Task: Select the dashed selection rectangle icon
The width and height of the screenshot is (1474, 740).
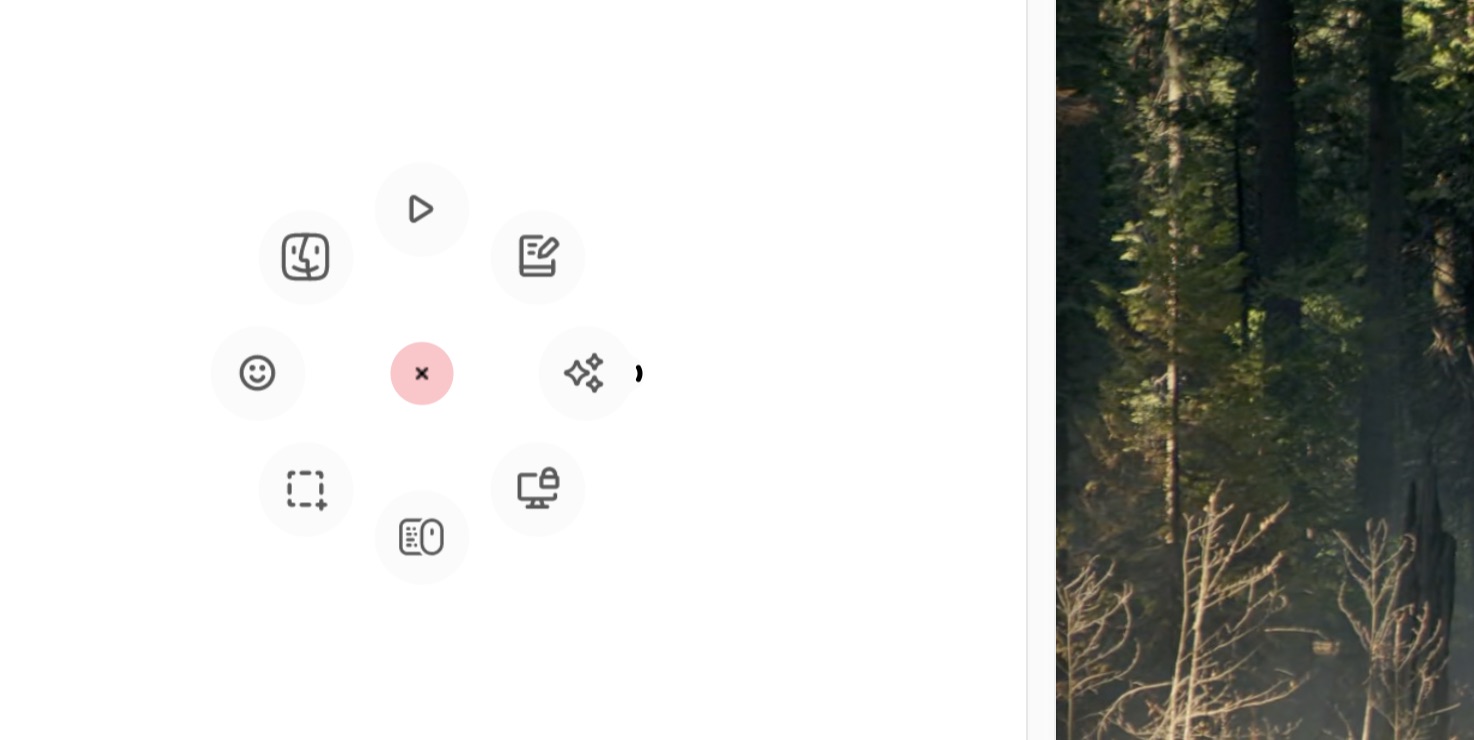Action: point(306,489)
